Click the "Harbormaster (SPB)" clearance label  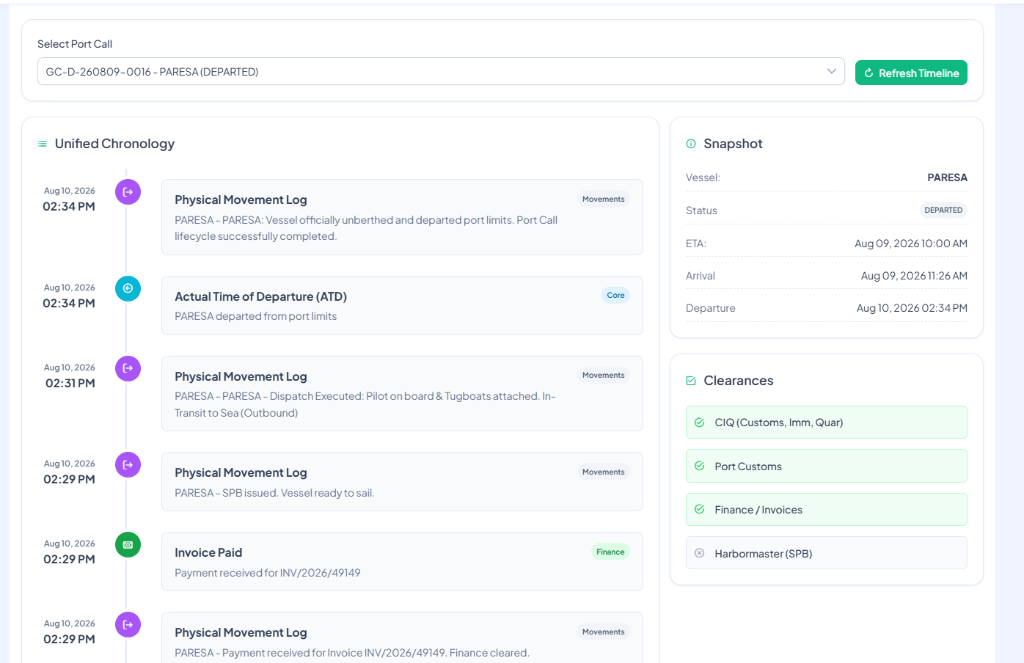[763, 554]
